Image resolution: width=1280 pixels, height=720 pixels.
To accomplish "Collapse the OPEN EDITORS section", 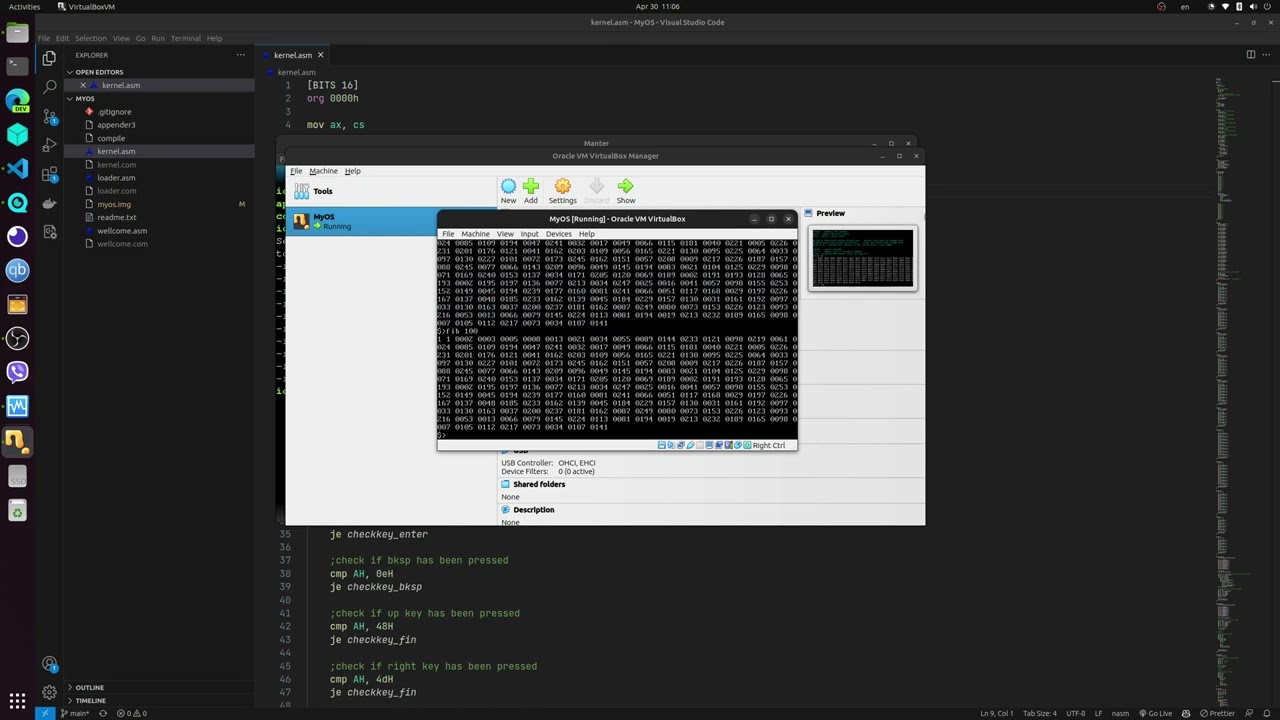I will (x=98, y=72).
